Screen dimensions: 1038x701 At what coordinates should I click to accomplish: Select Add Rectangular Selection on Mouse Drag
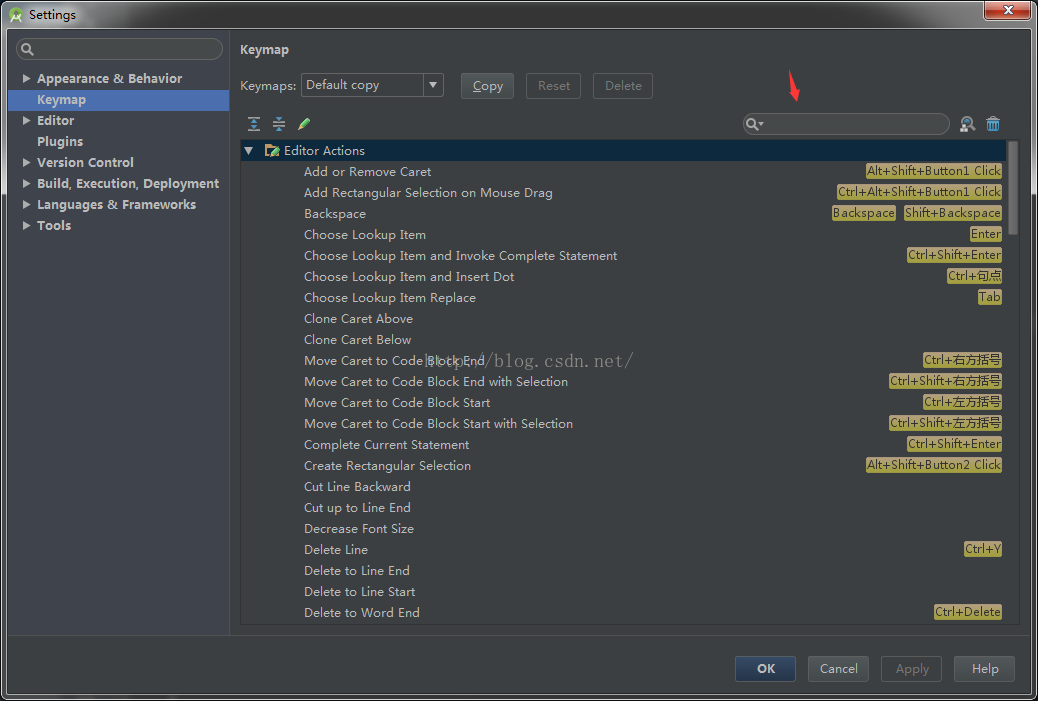pyautogui.click(x=623, y=193)
